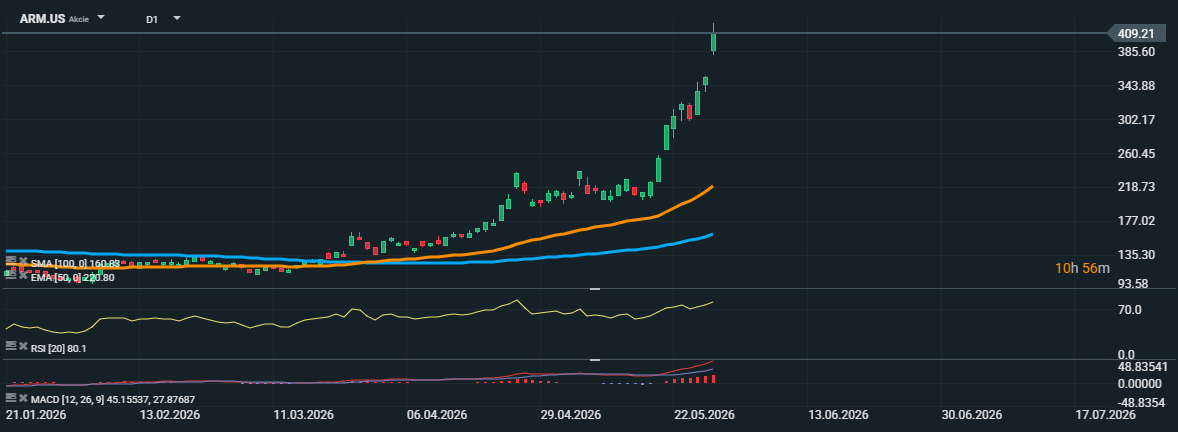The image size is (1178, 432).
Task: Open the D1 timeframe dropdown
Action: (177, 17)
